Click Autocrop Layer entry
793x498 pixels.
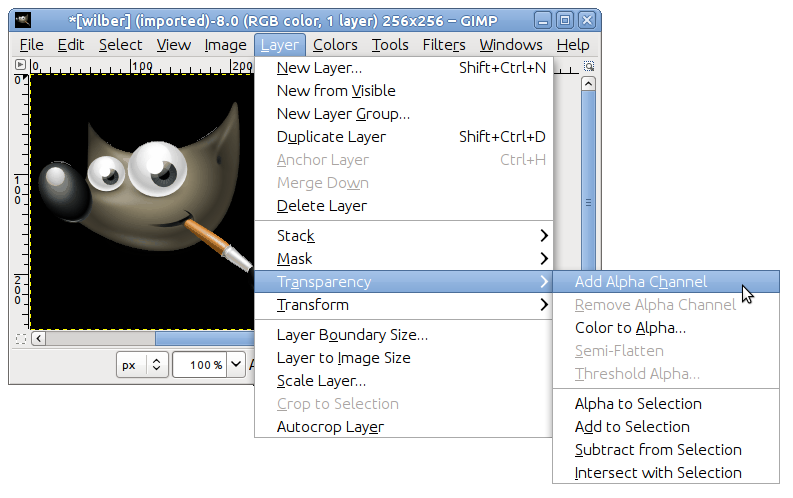(x=330, y=427)
